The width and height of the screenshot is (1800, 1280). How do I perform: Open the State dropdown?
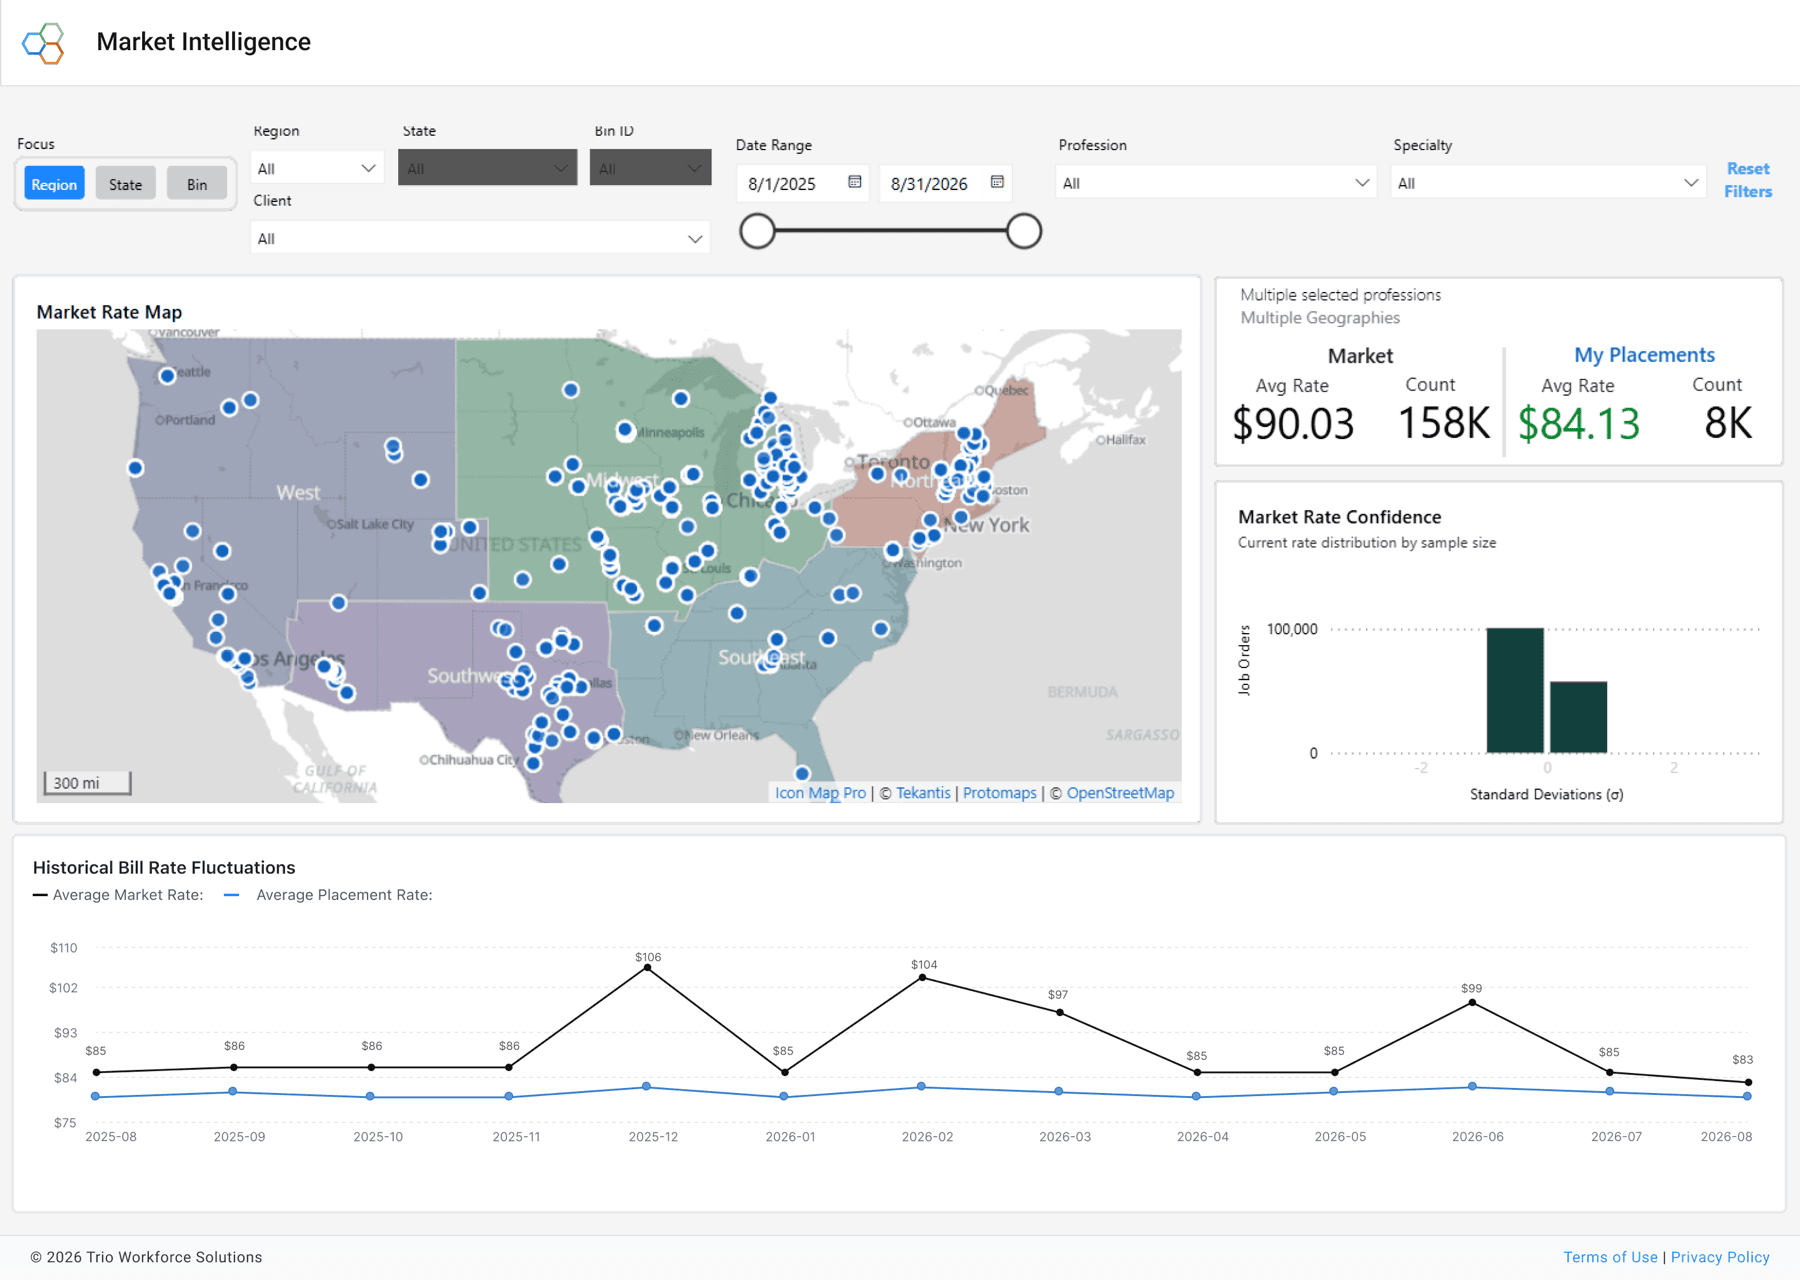(x=487, y=168)
